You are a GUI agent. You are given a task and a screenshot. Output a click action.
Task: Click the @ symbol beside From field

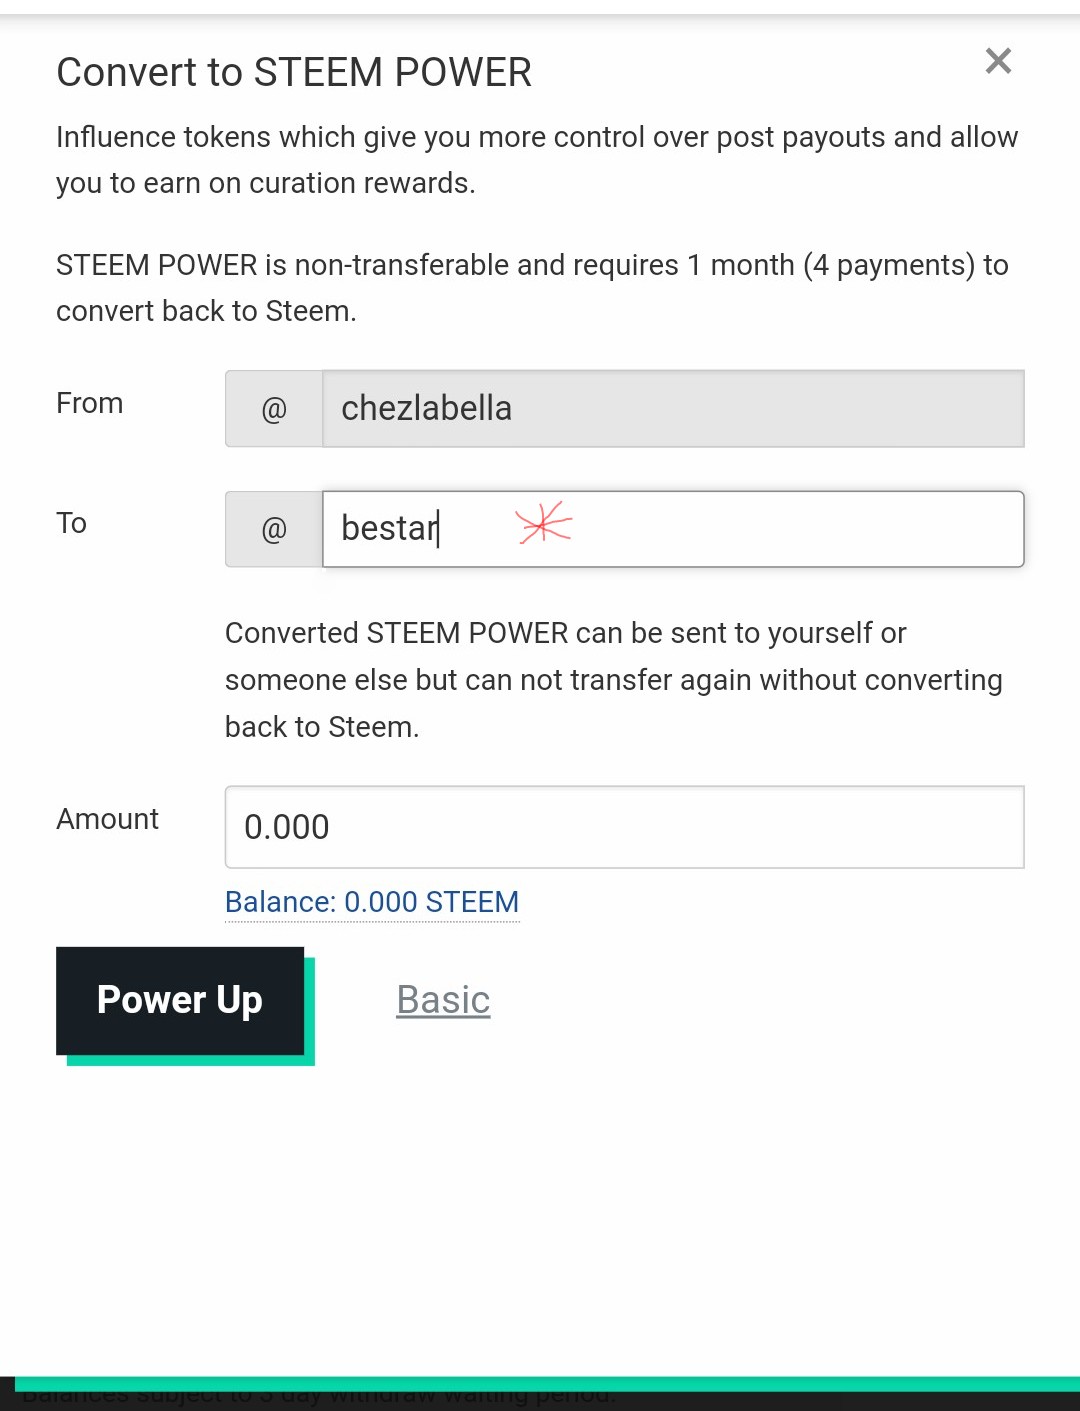coord(274,409)
